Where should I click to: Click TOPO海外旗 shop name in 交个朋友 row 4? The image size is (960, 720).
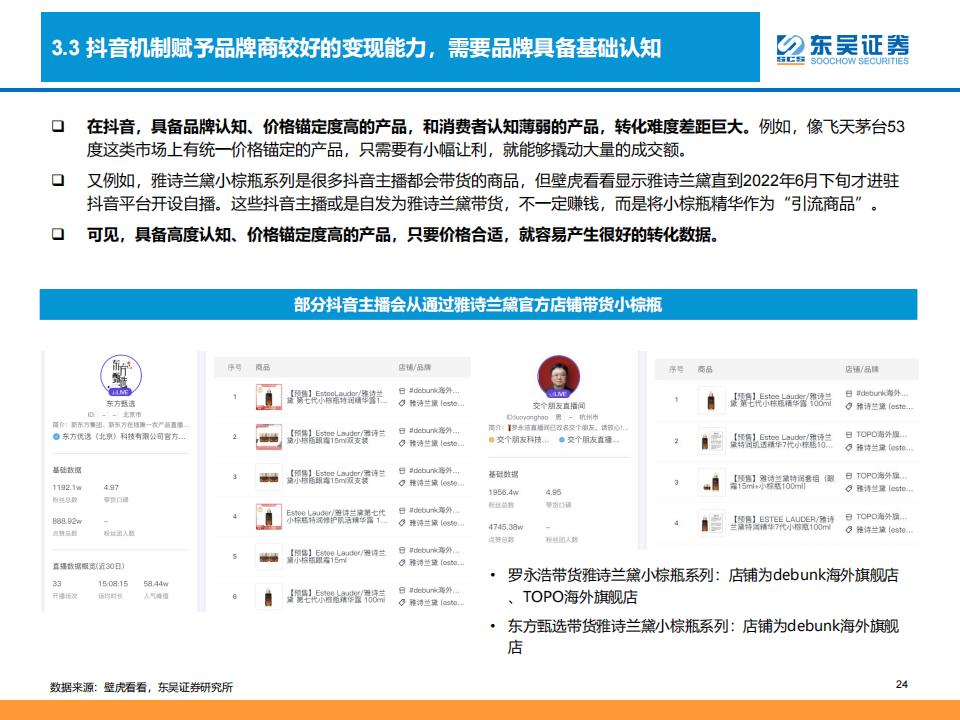click(x=882, y=517)
